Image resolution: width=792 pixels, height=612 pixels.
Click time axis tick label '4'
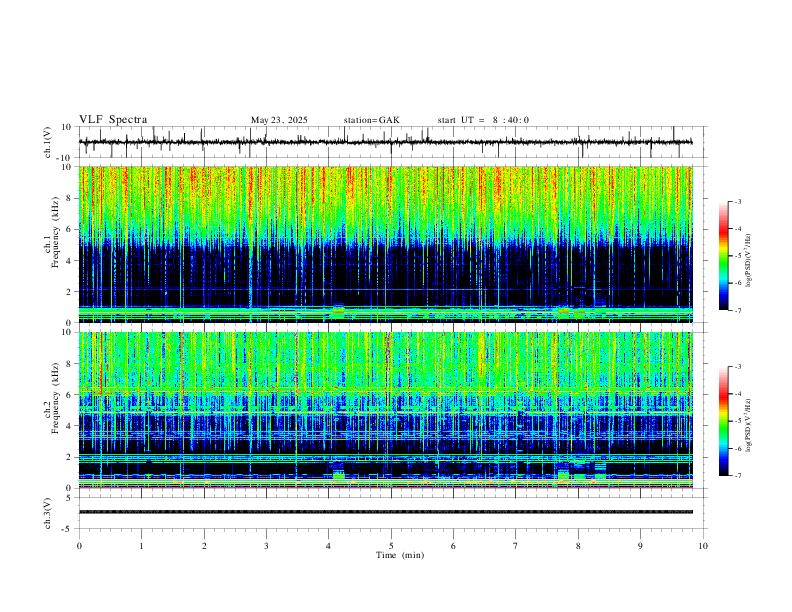pyautogui.click(x=328, y=546)
